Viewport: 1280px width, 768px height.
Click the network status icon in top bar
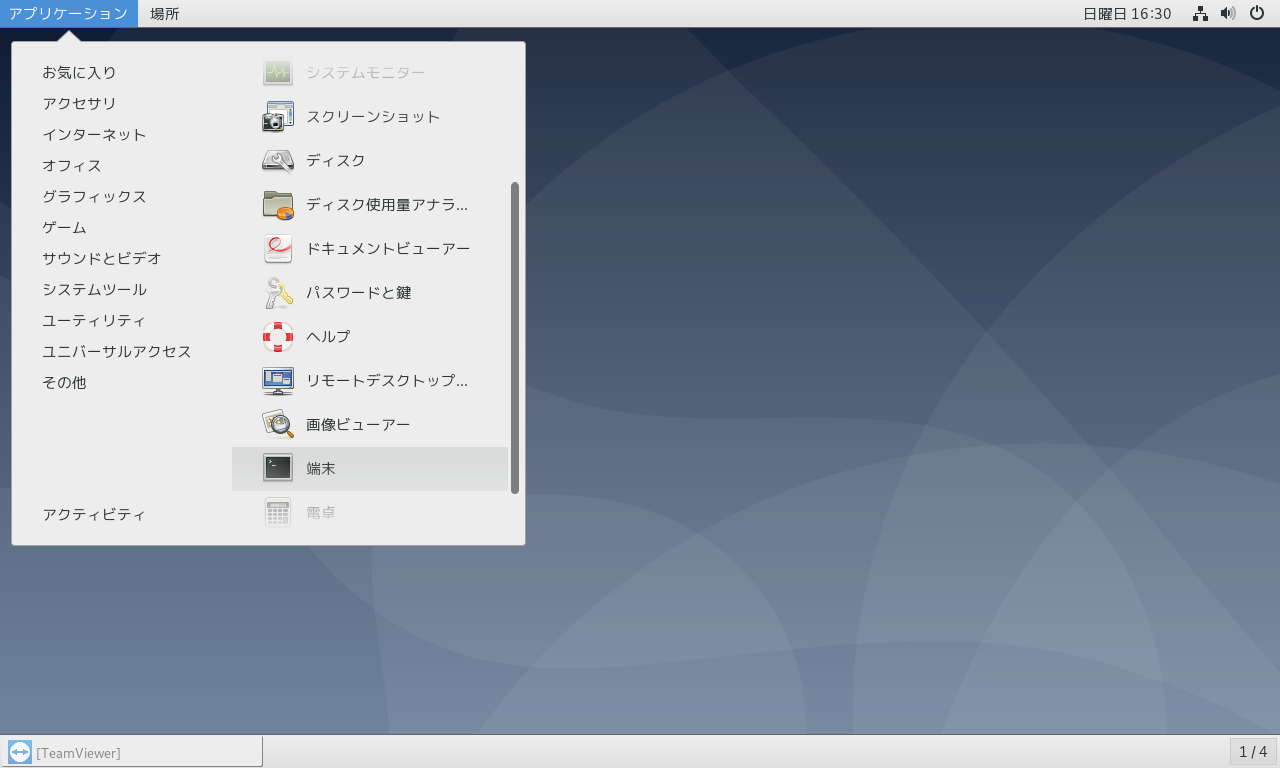pyautogui.click(x=1200, y=13)
